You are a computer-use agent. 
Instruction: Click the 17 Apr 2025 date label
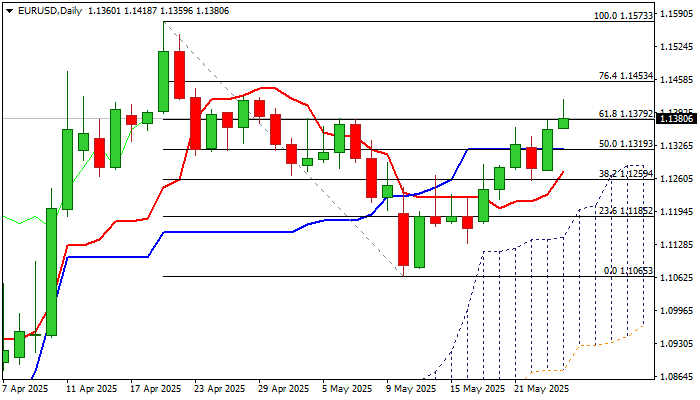coord(156,389)
